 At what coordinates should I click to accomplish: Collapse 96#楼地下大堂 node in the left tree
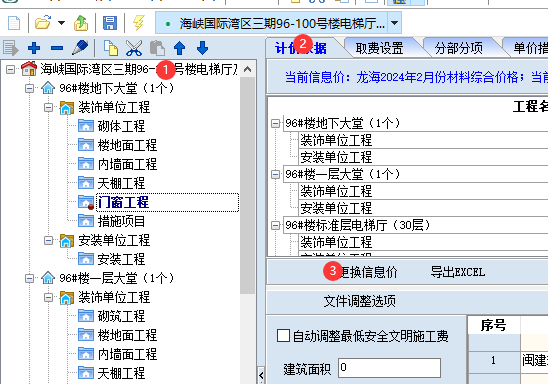coord(29,88)
